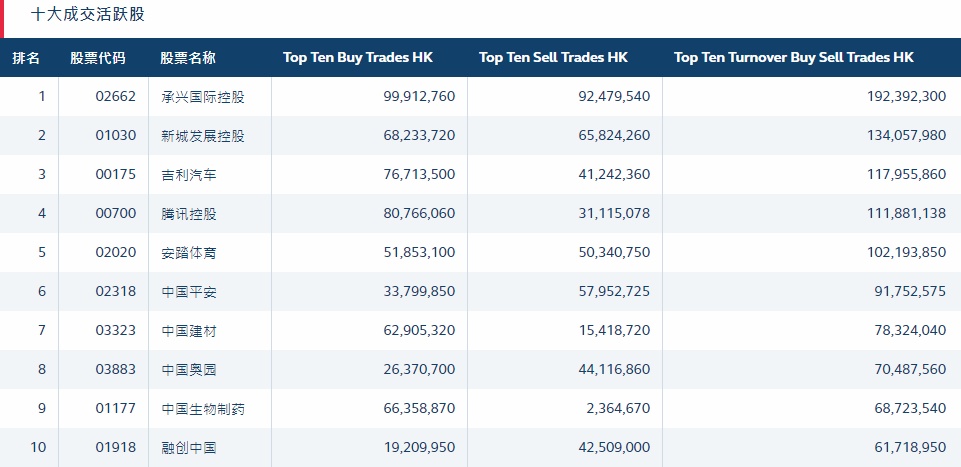Click the 股票名称 column header

[188, 58]
